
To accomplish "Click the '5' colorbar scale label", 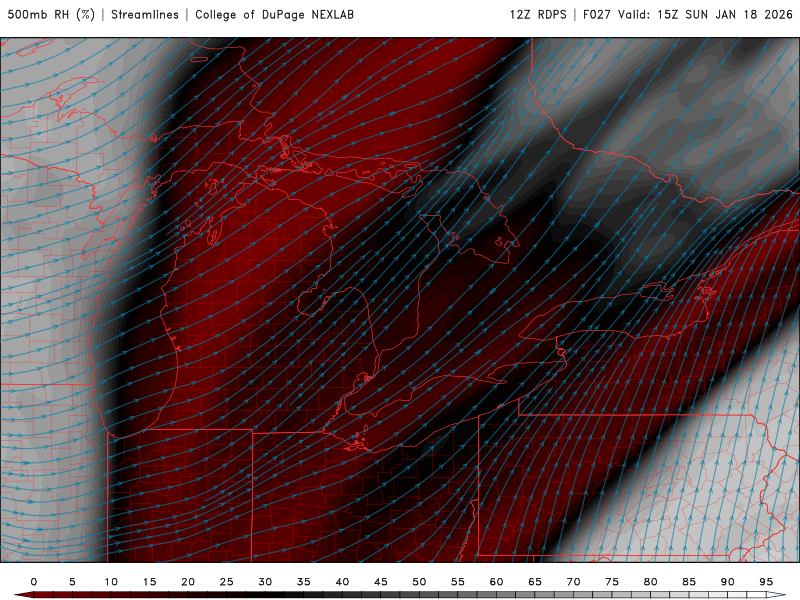I will (x=72, y=582).
